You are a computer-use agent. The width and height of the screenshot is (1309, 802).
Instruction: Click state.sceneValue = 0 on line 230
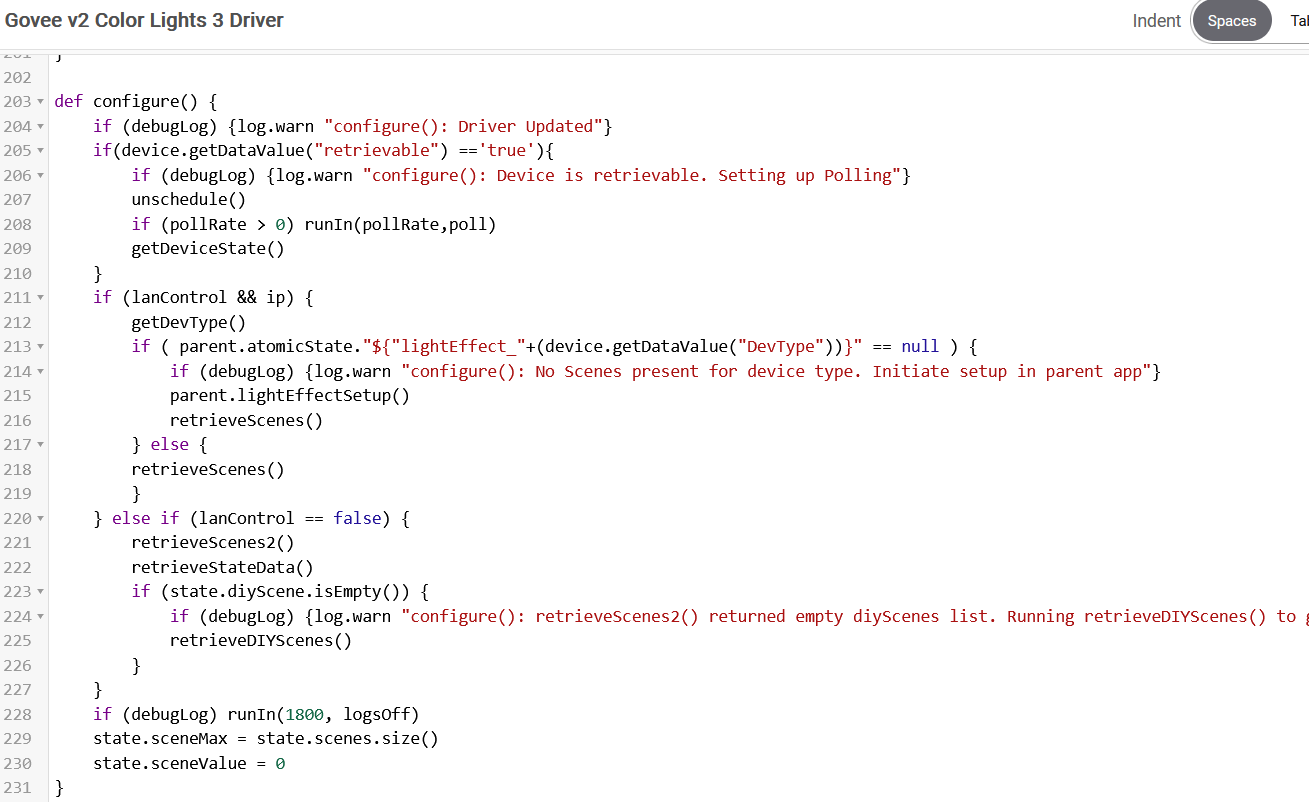[x=189, y=763]
